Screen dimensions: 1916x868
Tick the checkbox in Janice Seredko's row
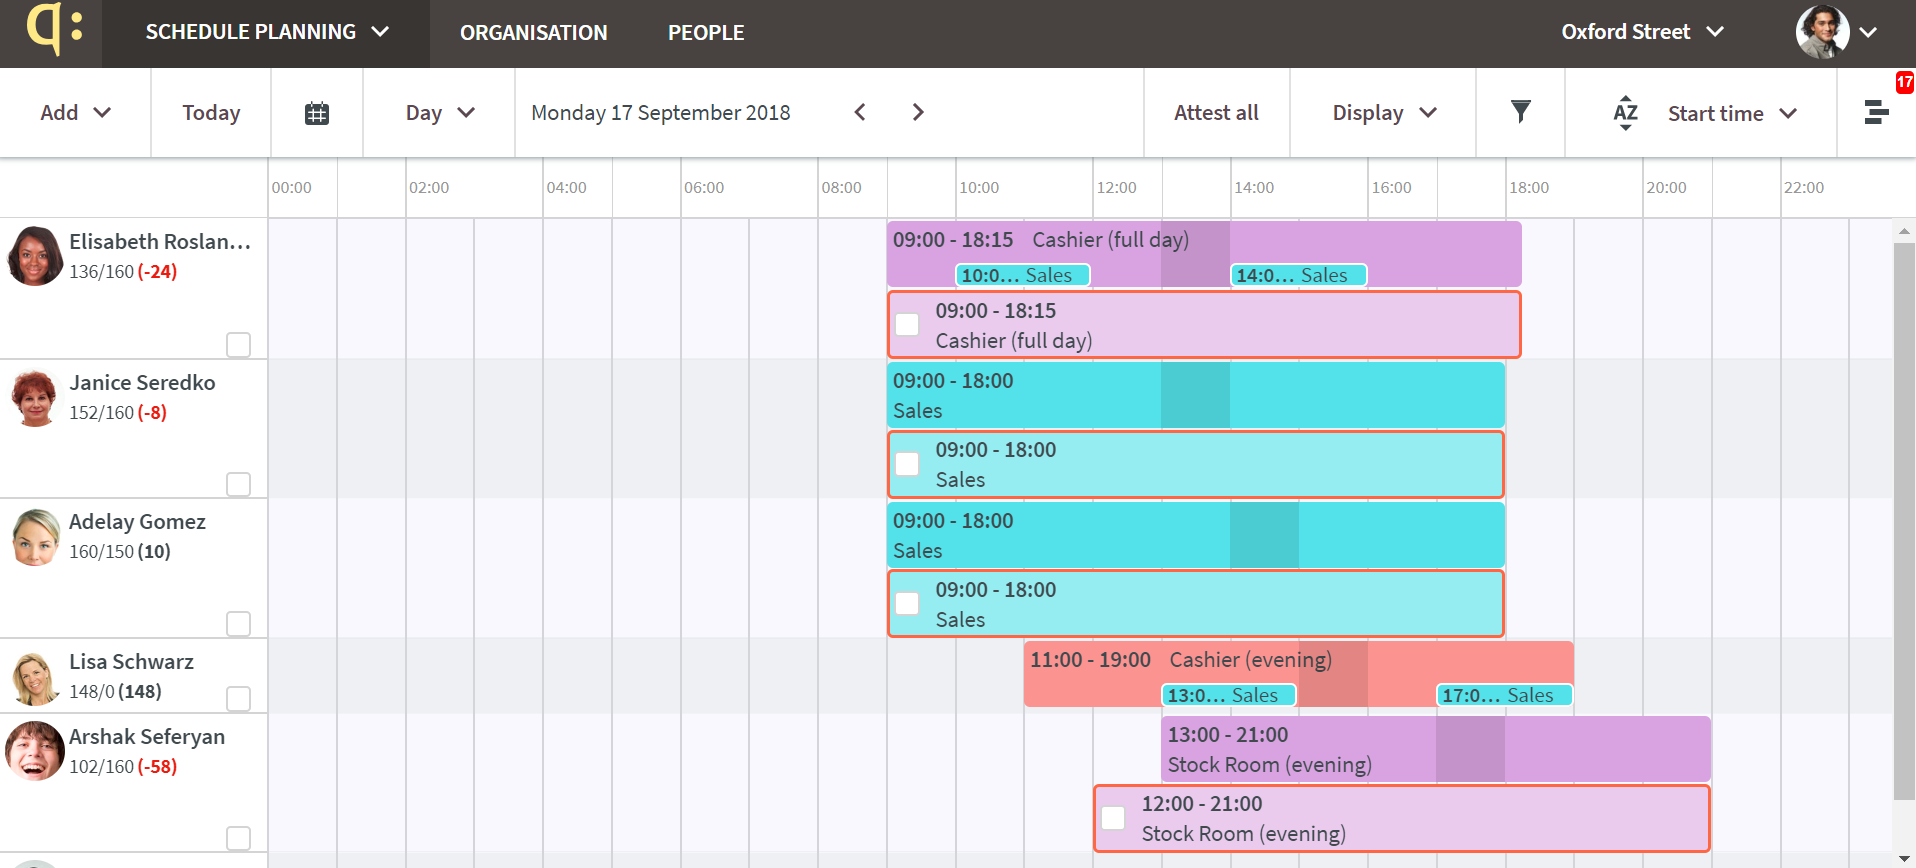coord(238,484)
